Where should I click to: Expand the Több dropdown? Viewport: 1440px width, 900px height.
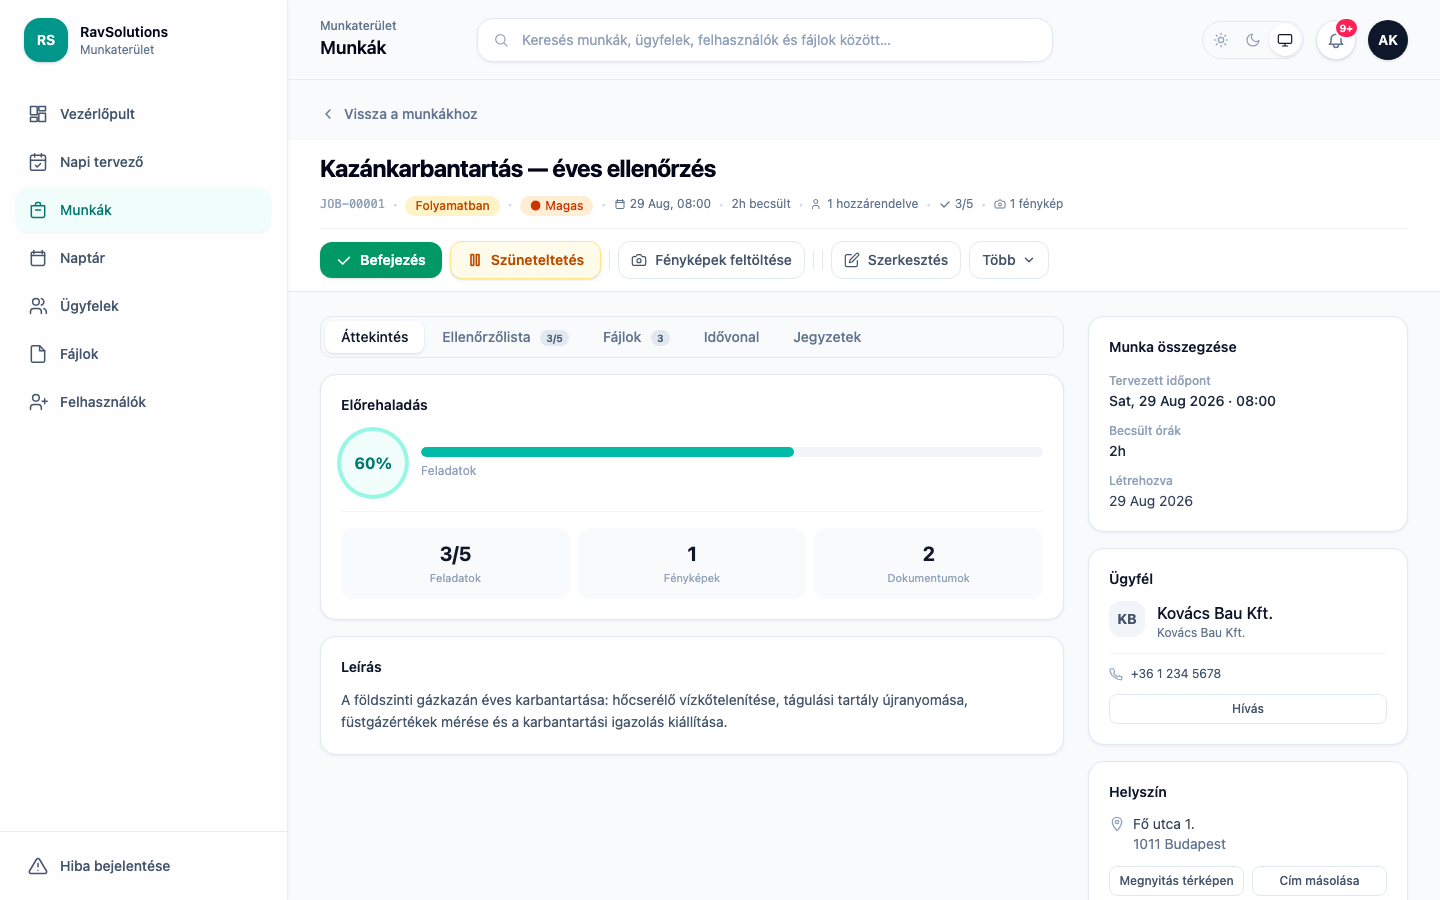1009,260
